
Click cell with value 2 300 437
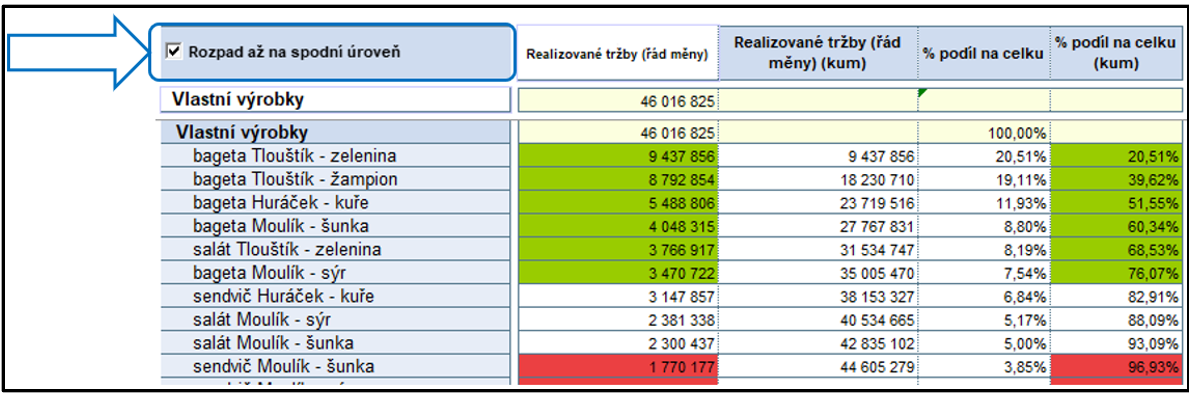click(x=618, y=343)
